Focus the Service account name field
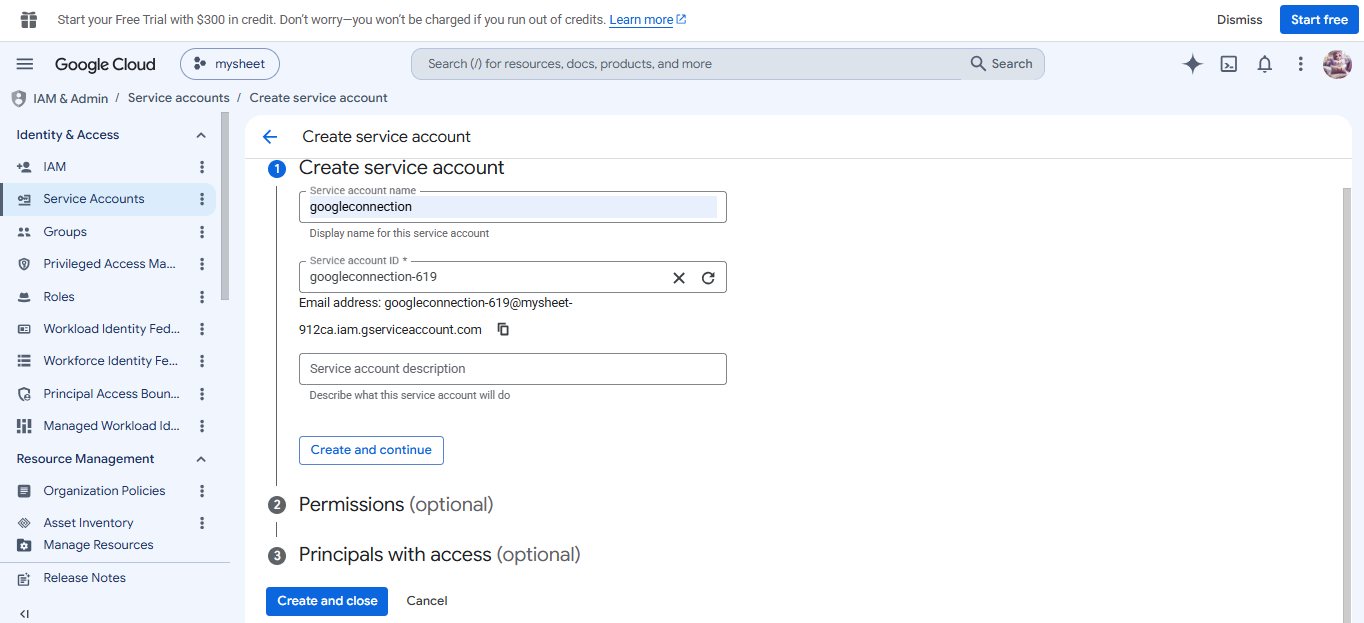The height and width of the screenshot is (623, 1364). [x=513, y=207]
